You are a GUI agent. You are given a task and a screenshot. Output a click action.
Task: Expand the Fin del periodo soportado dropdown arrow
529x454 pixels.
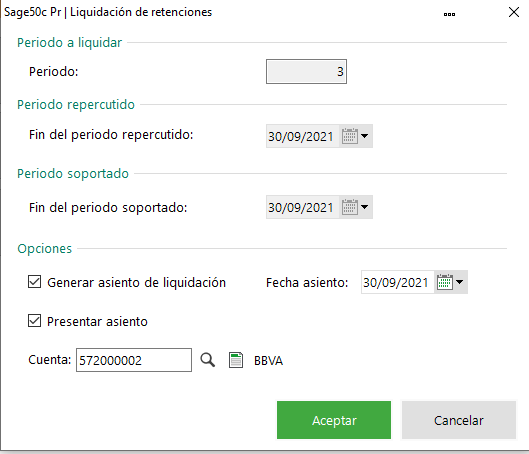pyautogui.click(x=364, y=207)
